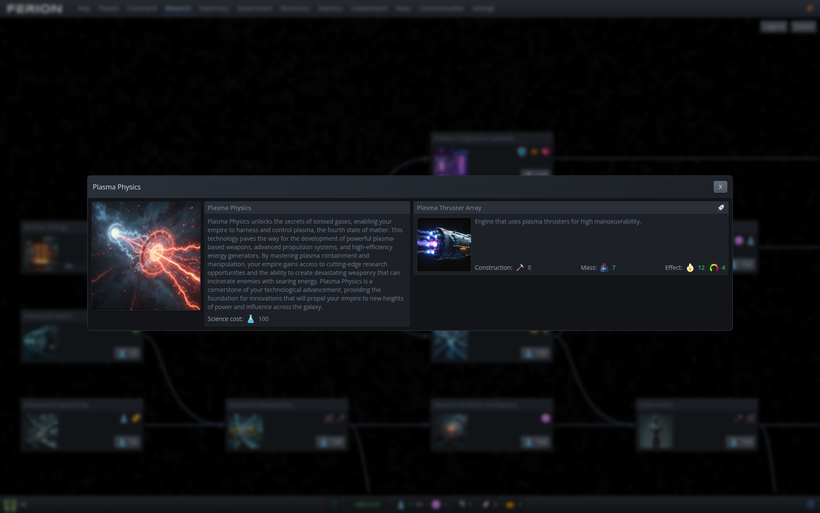Click the Effect value 4
Image resolution: width=820 pixels, height=513 pixels.
coord(723,268)
